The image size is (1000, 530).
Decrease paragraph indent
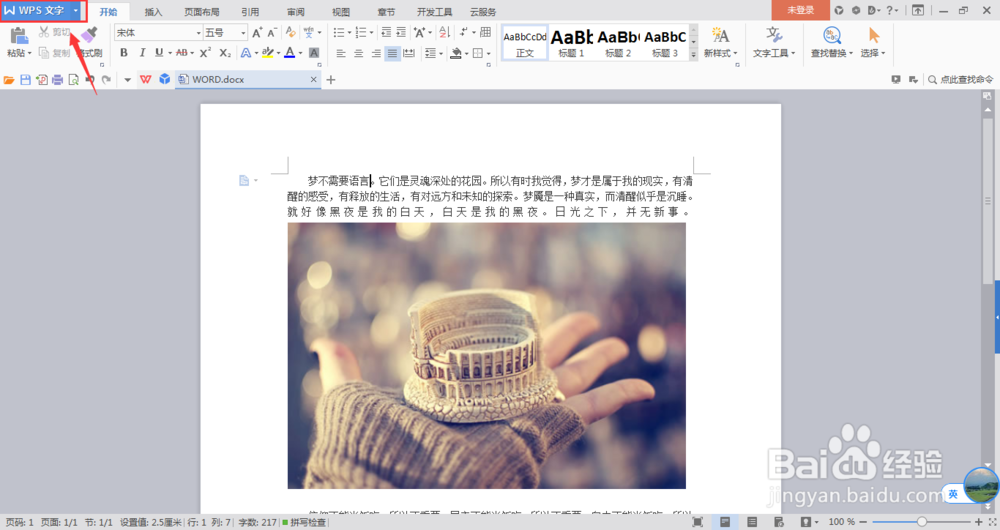click(x=386, y=33)
